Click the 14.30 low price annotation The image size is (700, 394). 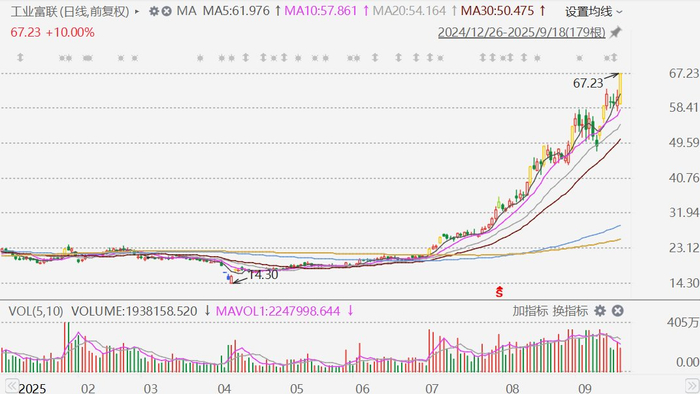(262, 275)
